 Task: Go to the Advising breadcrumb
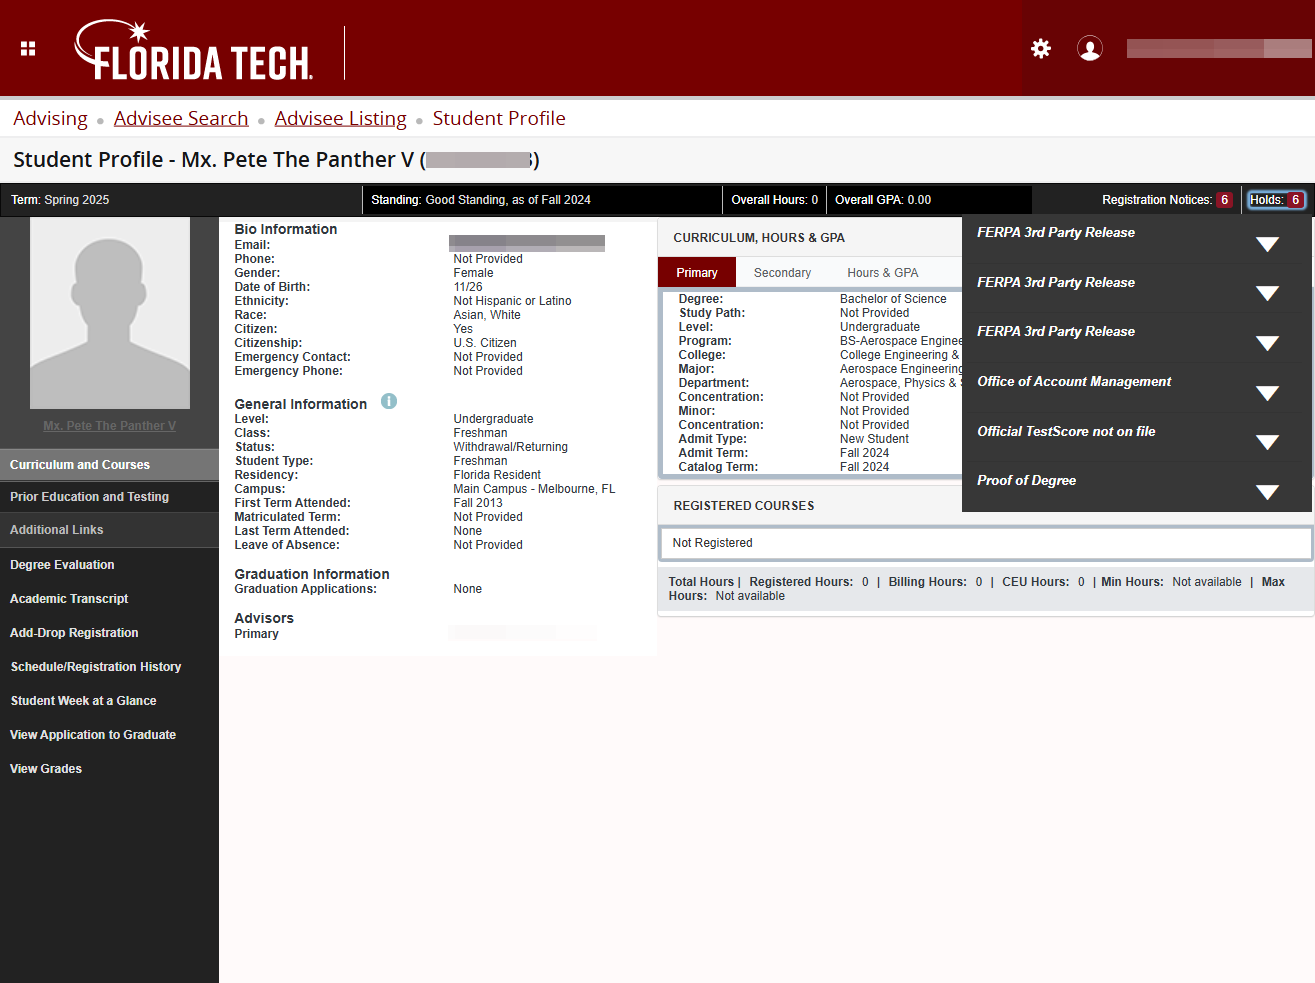point(50,118)
